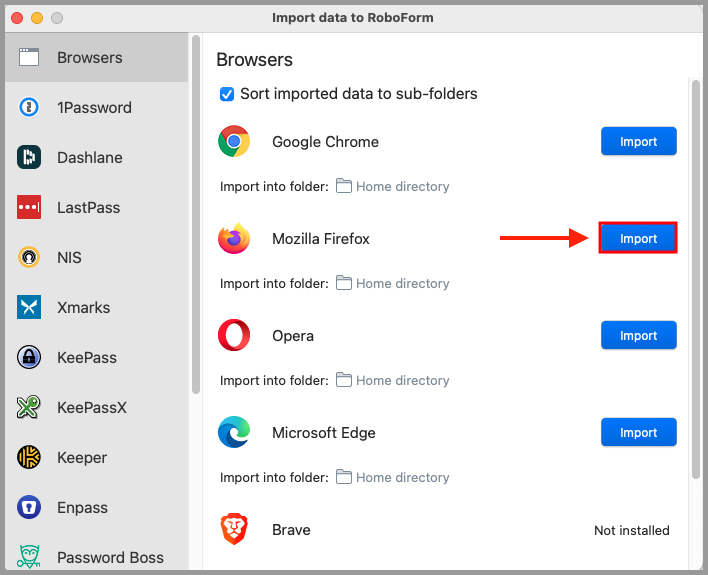The width and height of the screenshot is (708, 575).
Task: Open the KeePassX import category
Action: click(97, 407)
